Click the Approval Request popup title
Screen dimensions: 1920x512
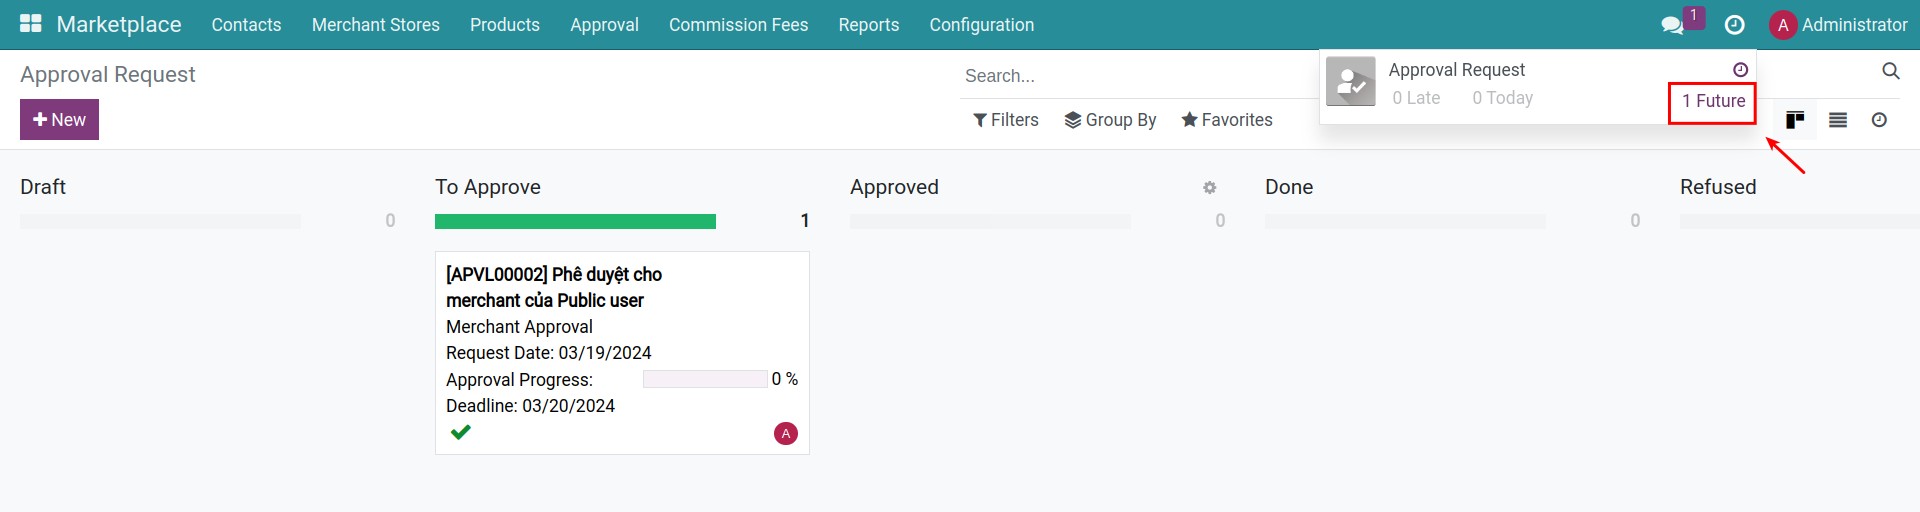[1456, 70]
